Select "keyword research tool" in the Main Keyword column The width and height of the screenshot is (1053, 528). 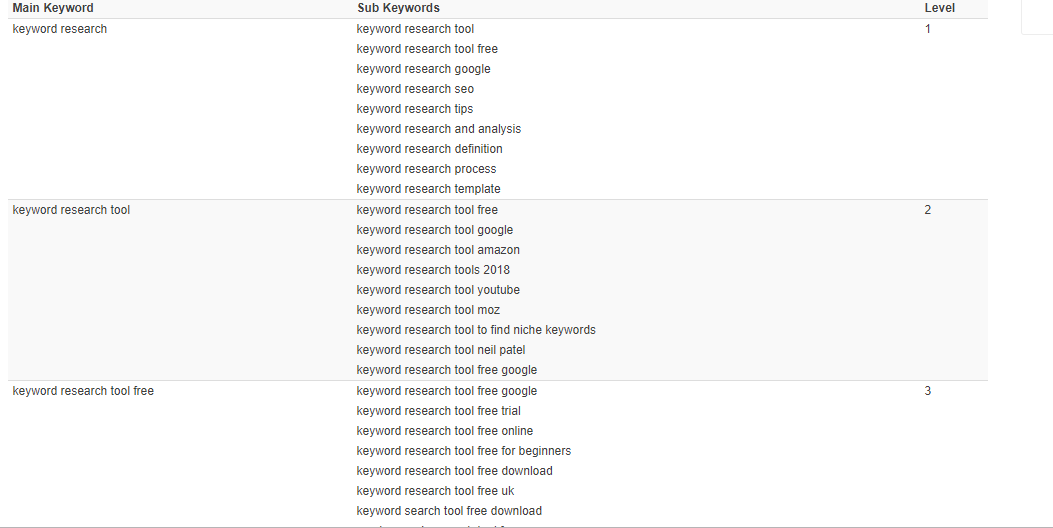tap(71, 210)
